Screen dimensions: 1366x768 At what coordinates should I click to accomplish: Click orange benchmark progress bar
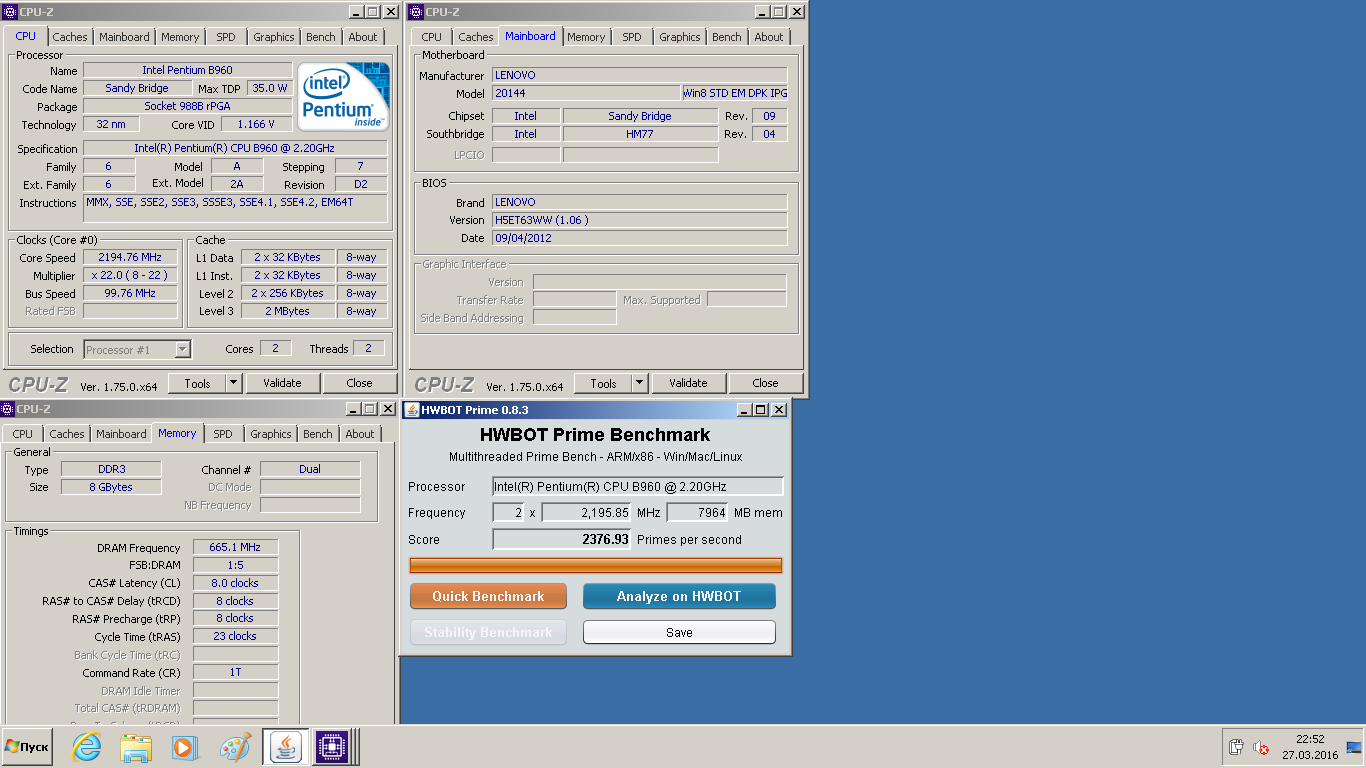[x=596, y=566]
